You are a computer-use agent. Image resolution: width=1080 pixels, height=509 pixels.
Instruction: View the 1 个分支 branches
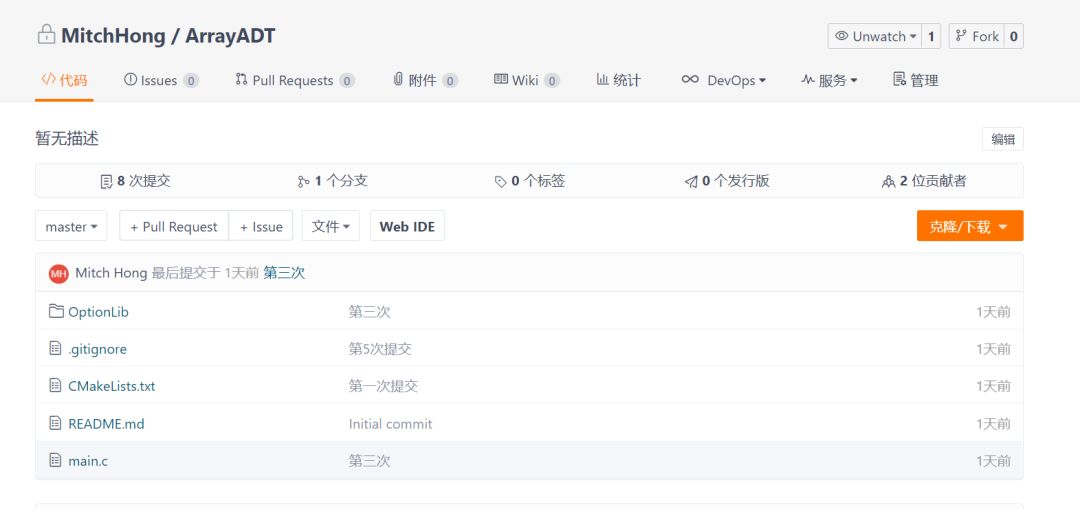(333, 181)
